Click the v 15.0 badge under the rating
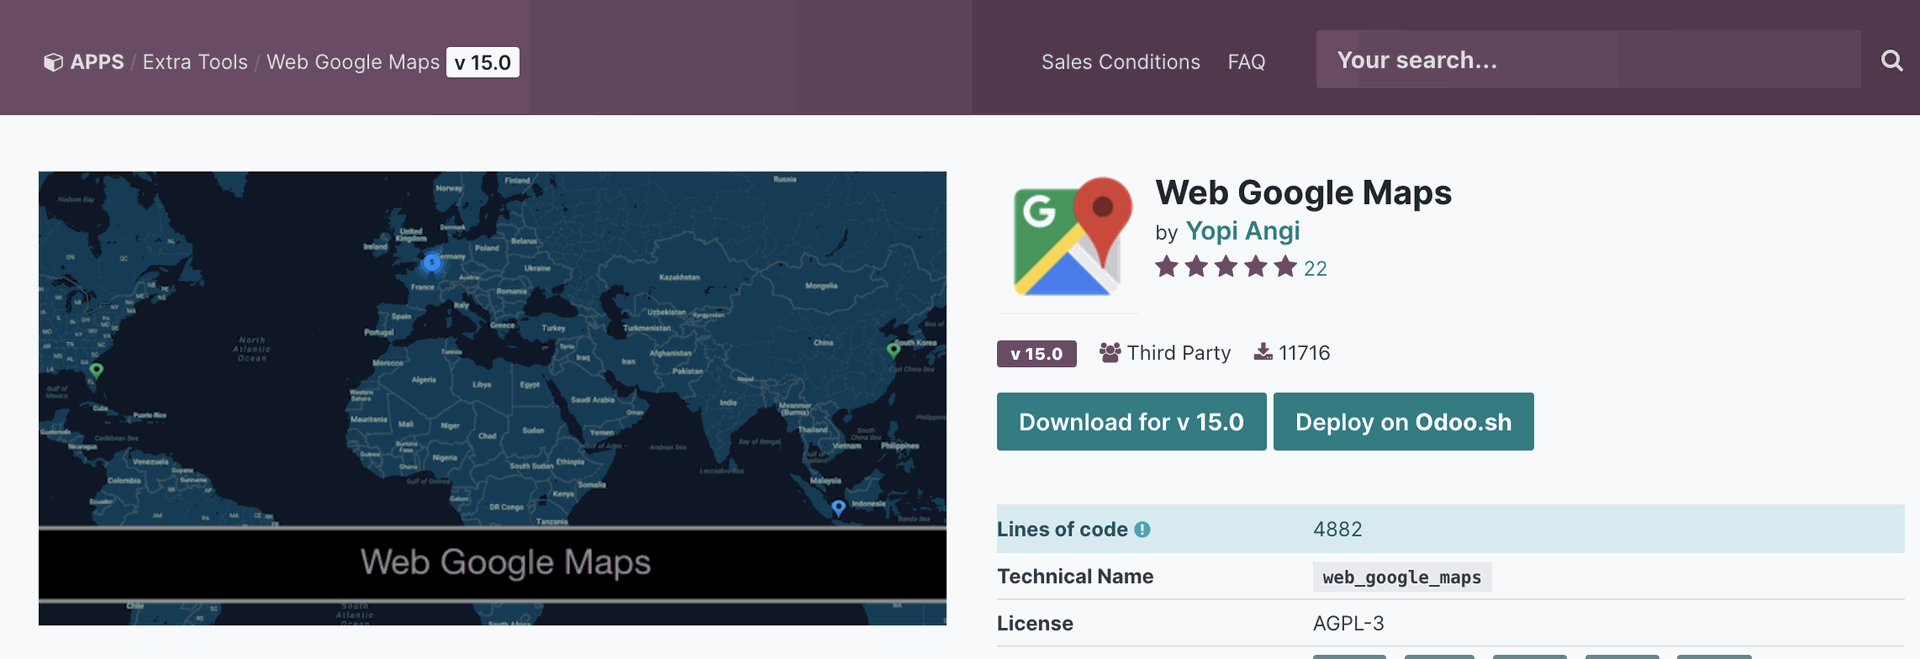The image size is (1920, 659). (1036, 354)
